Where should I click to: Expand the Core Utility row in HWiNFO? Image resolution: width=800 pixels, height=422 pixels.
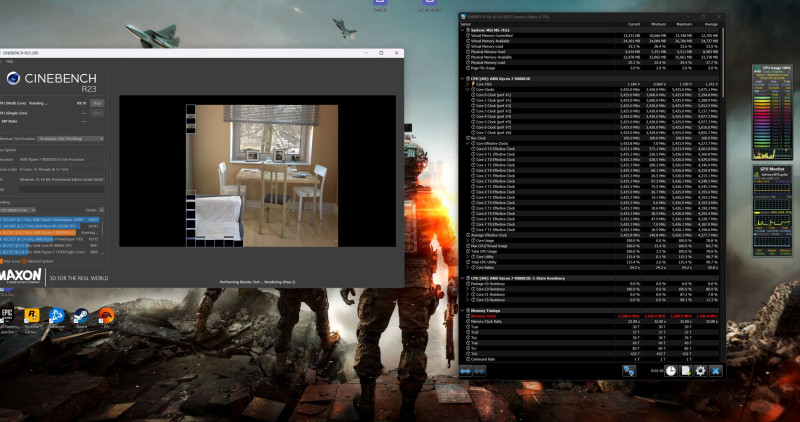(468, 257)
